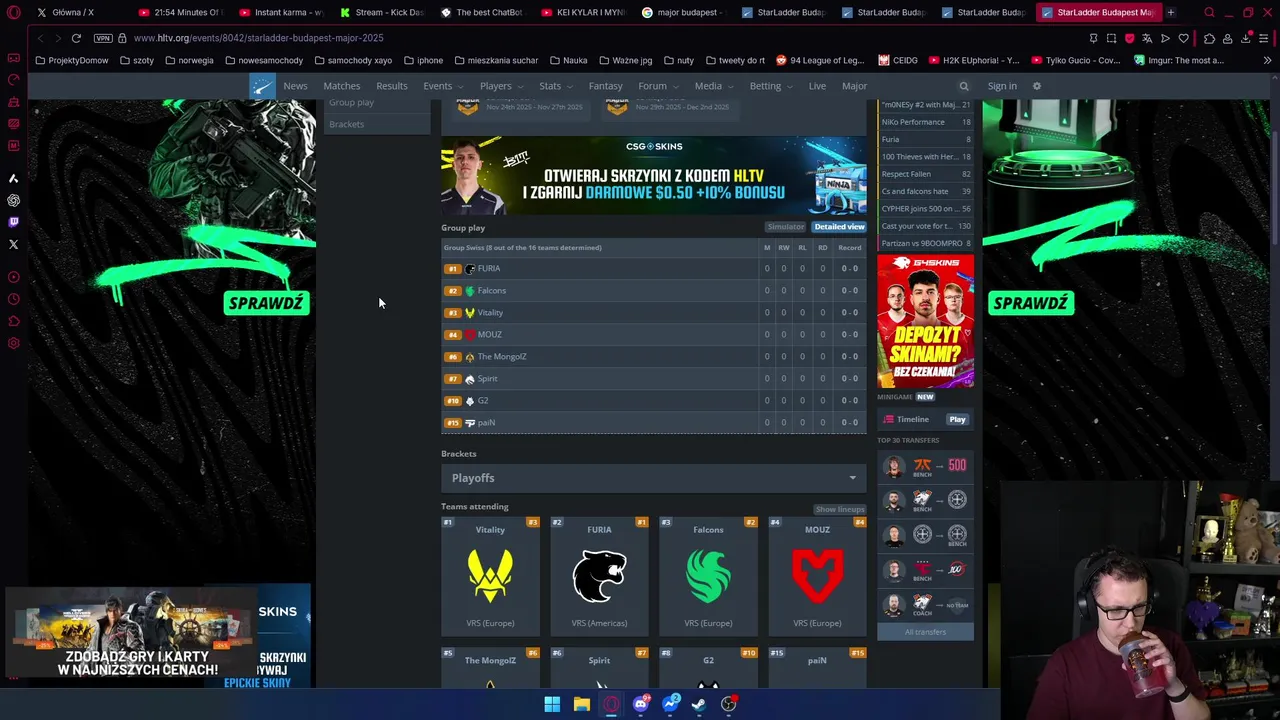This screenshot has width=1280, height=720.
Task: Open the Falcons team card
Action: coord(708,576)
